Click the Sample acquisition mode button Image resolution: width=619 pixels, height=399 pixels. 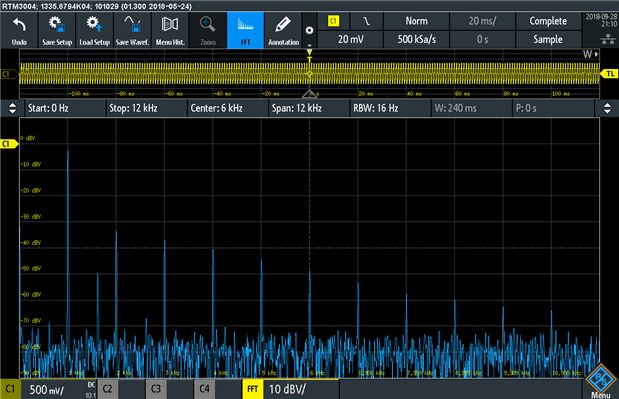click(x=548, y=39)
